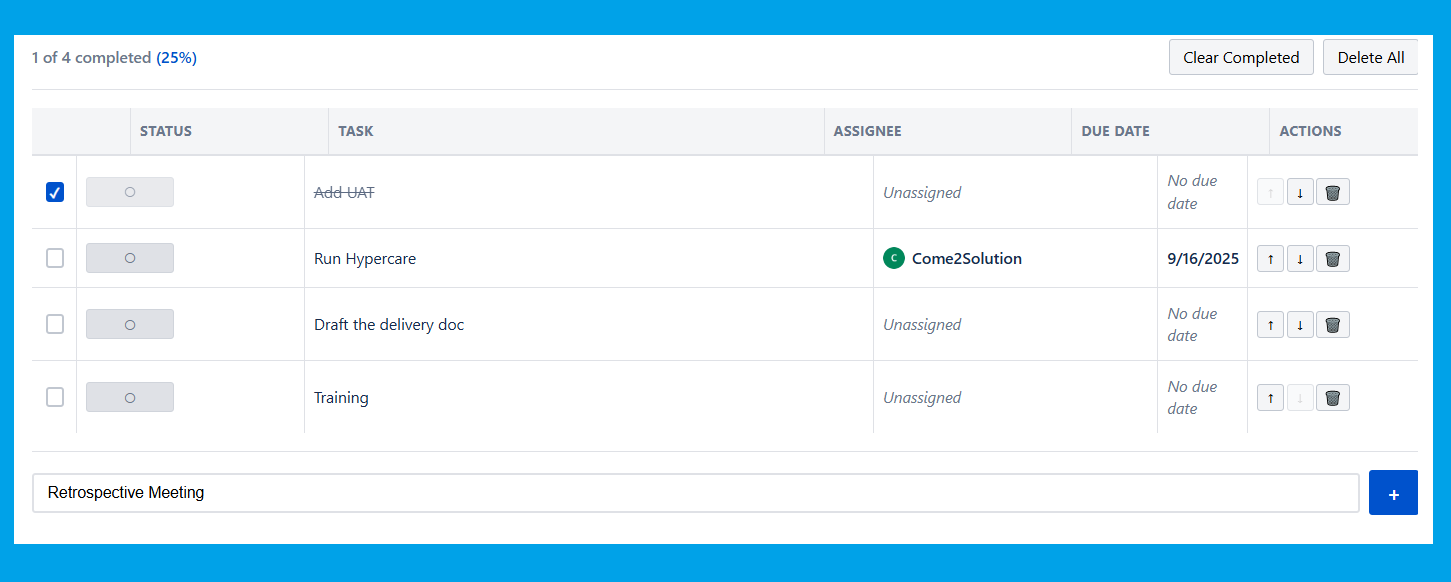1451x582 pixels.
Task: Click the DUE DATE column header
Action: [x=1115, y=131]
